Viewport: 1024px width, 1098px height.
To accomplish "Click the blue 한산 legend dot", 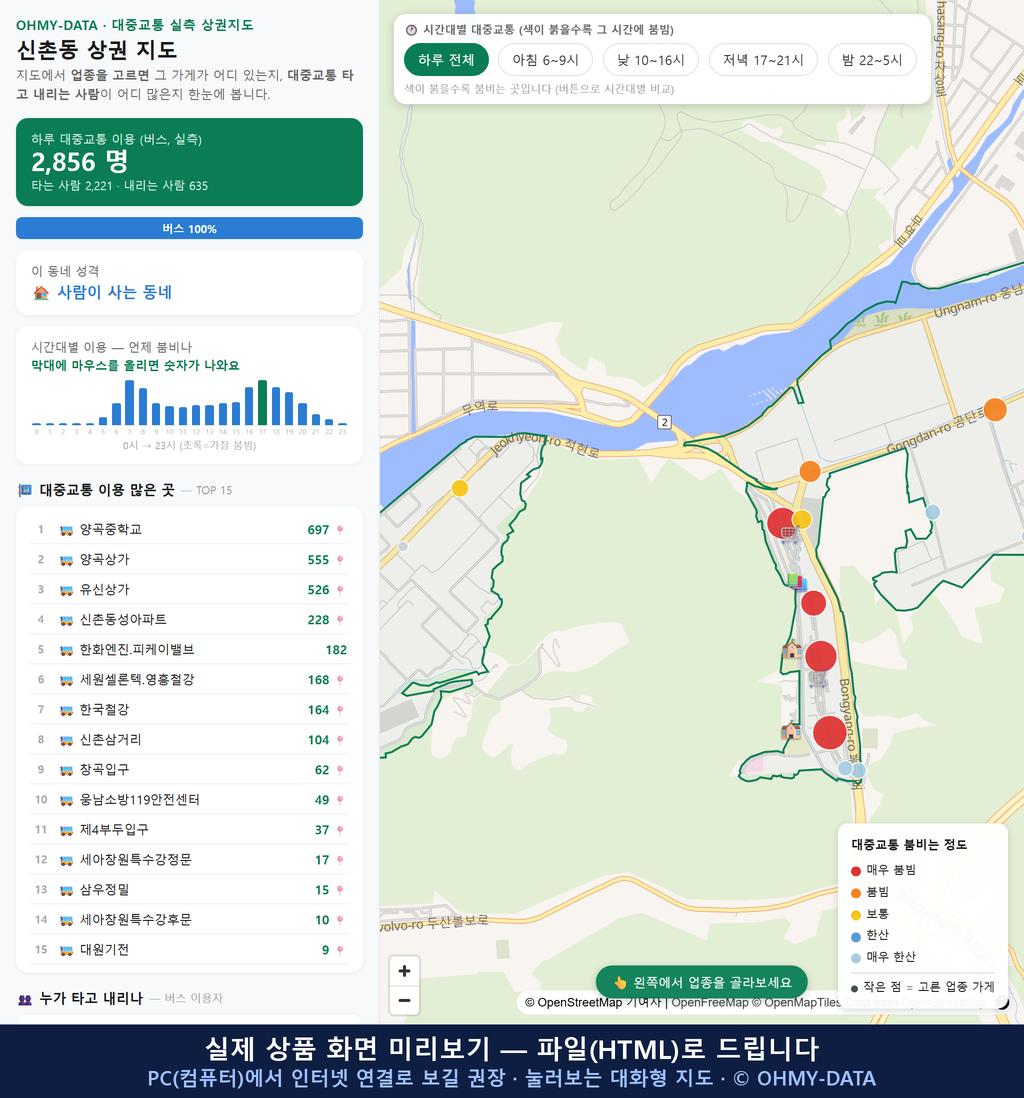I will click(x=855, y=937).
